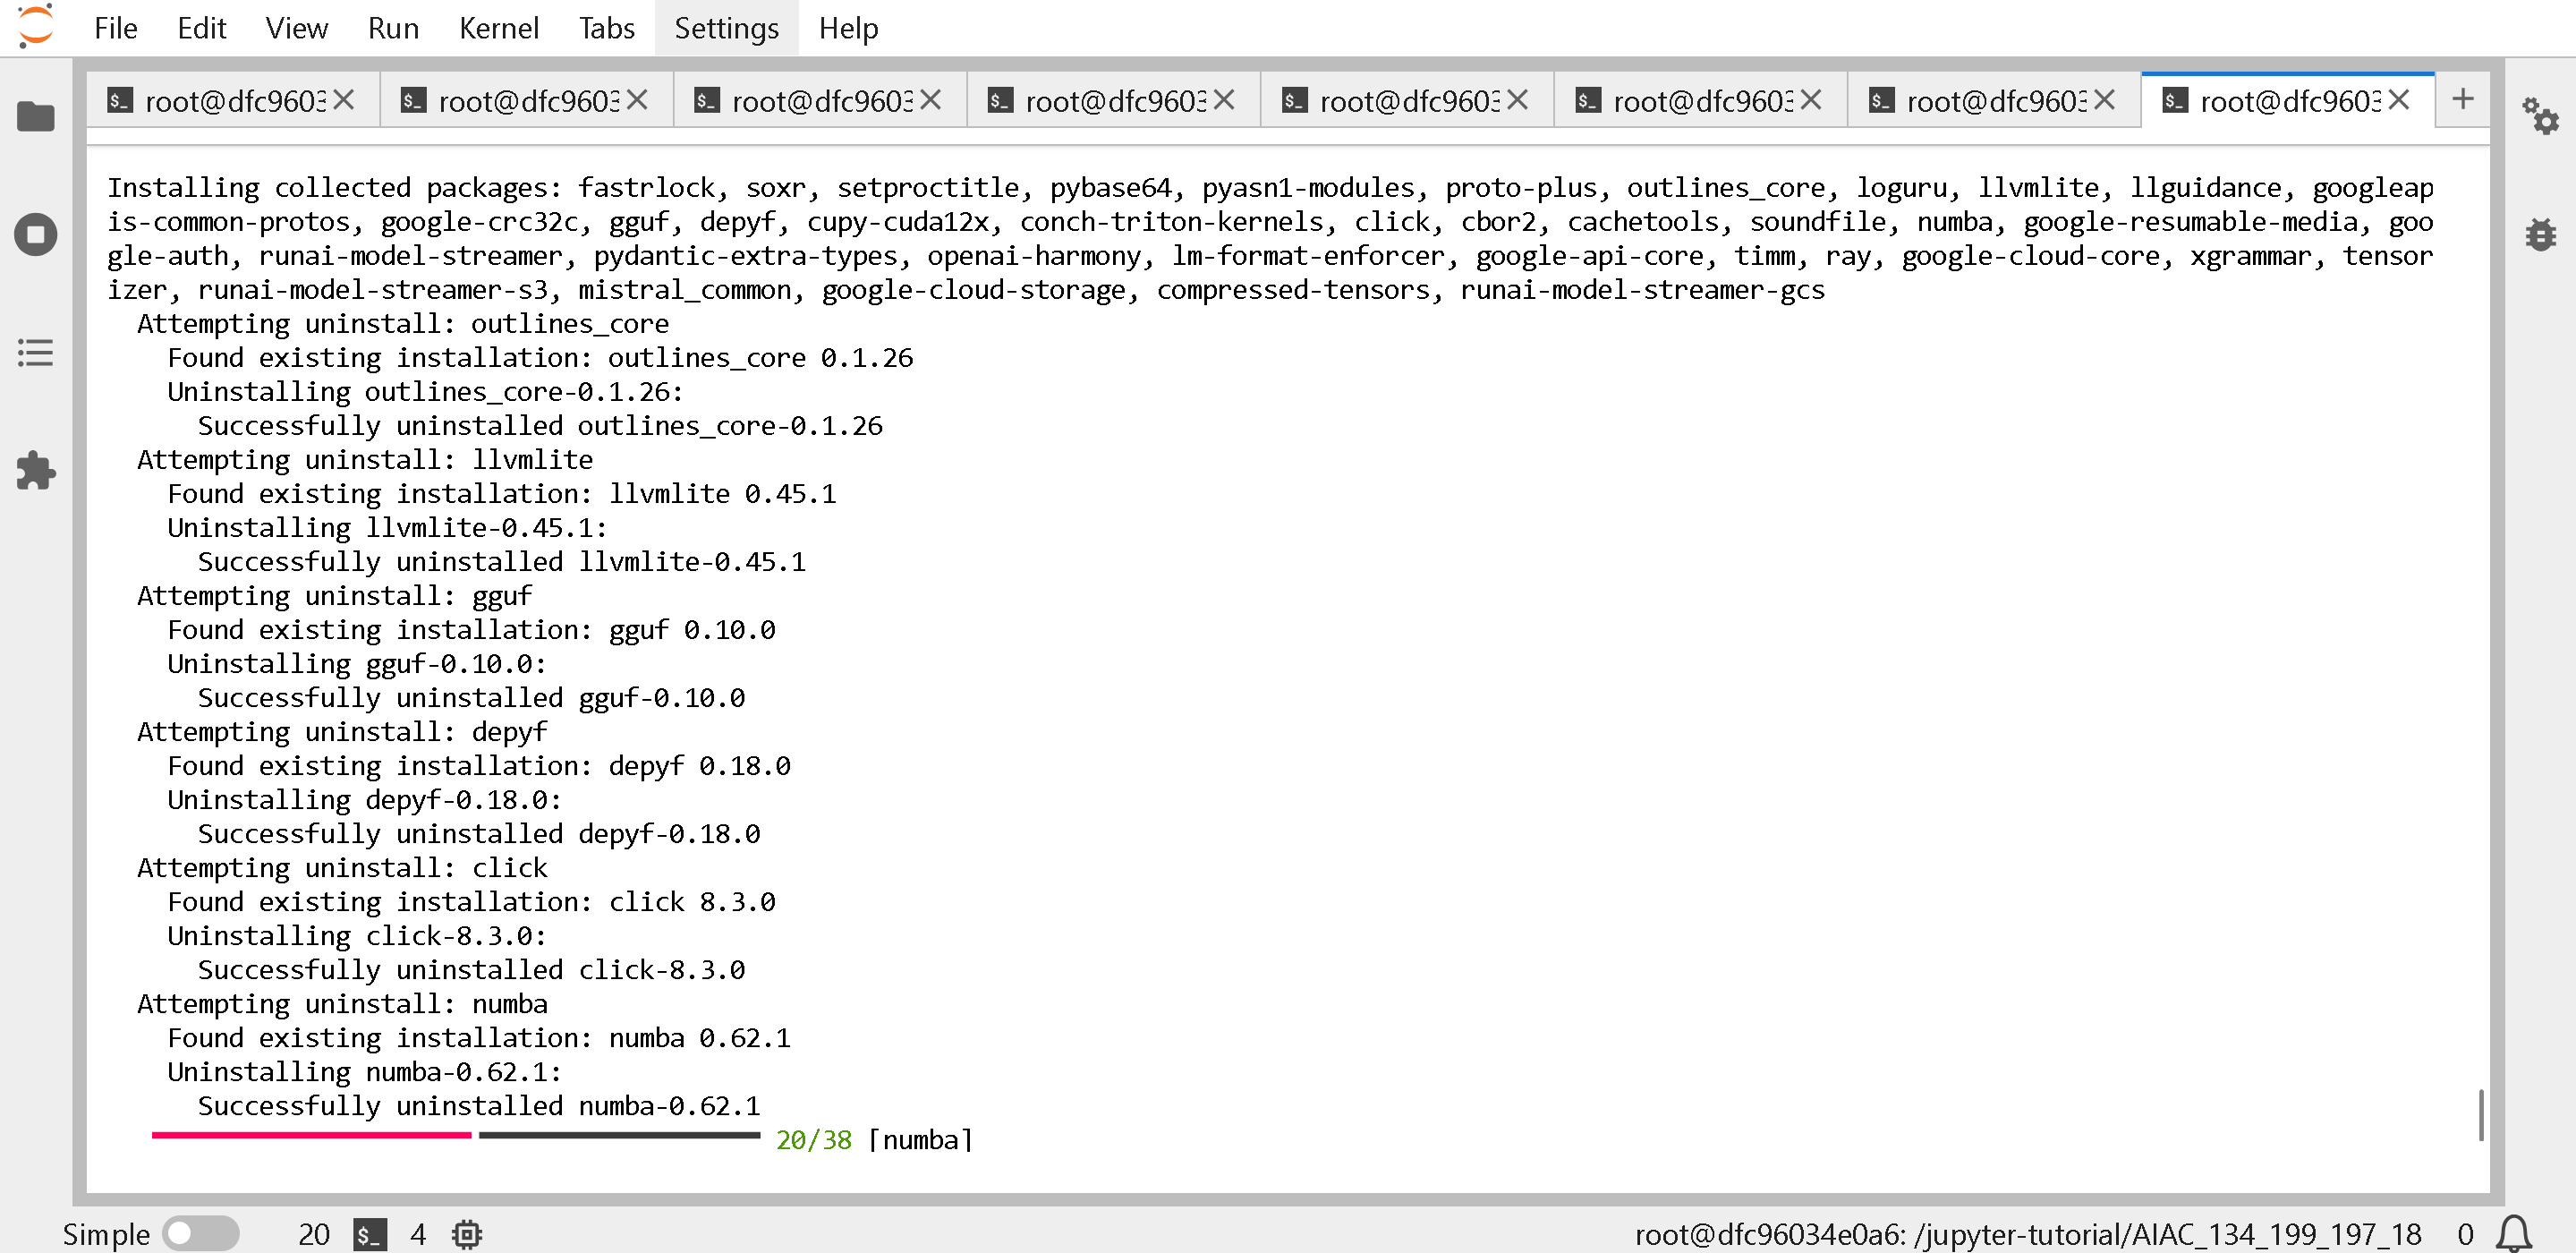Click the Jupyter logo icon

pos(36,26)
